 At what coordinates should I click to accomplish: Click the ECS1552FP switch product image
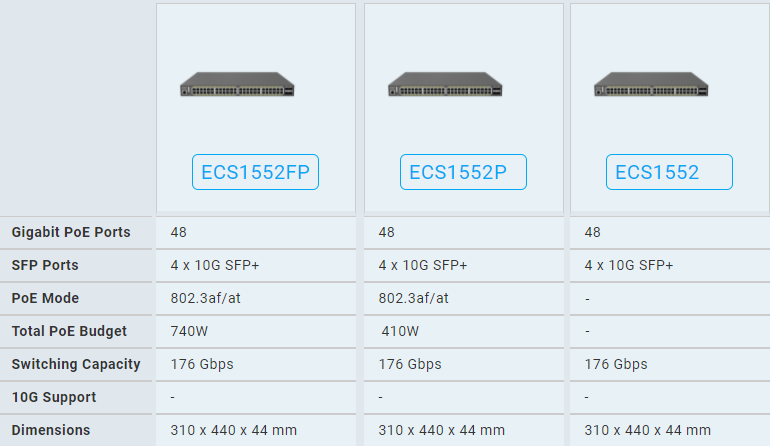tap(237, 84)
